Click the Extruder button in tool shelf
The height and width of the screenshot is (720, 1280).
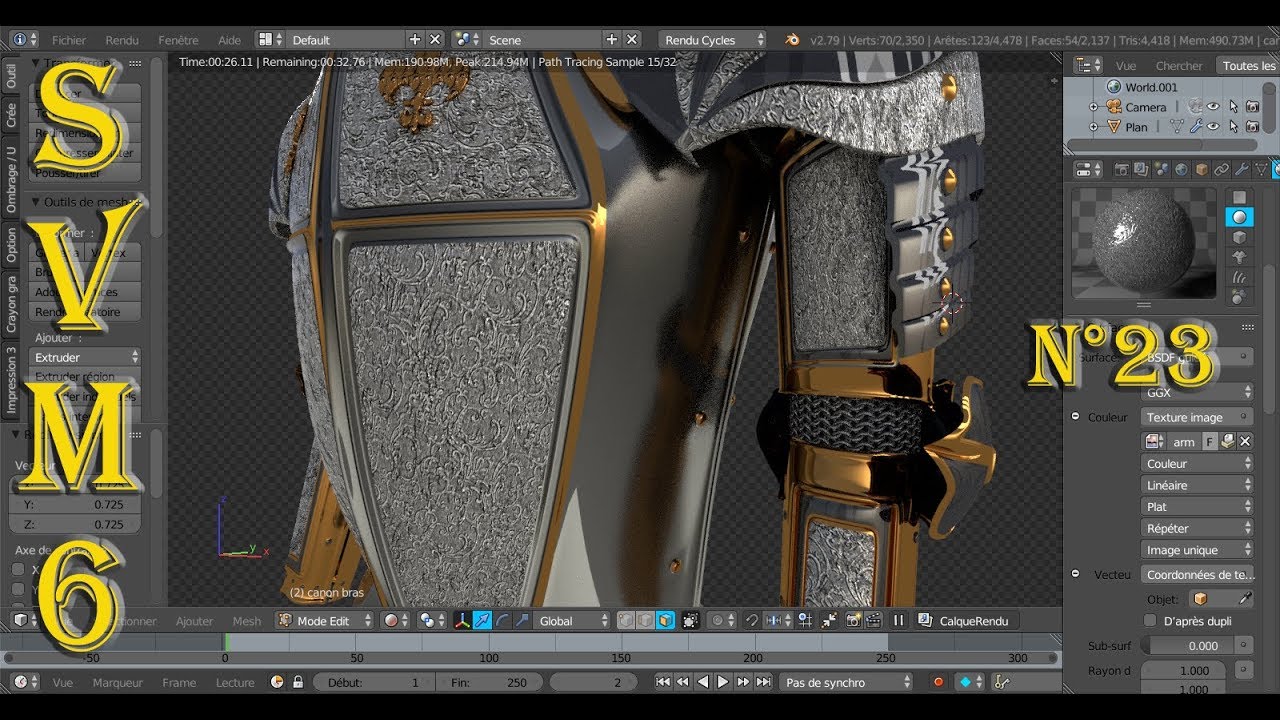(85, 357)
